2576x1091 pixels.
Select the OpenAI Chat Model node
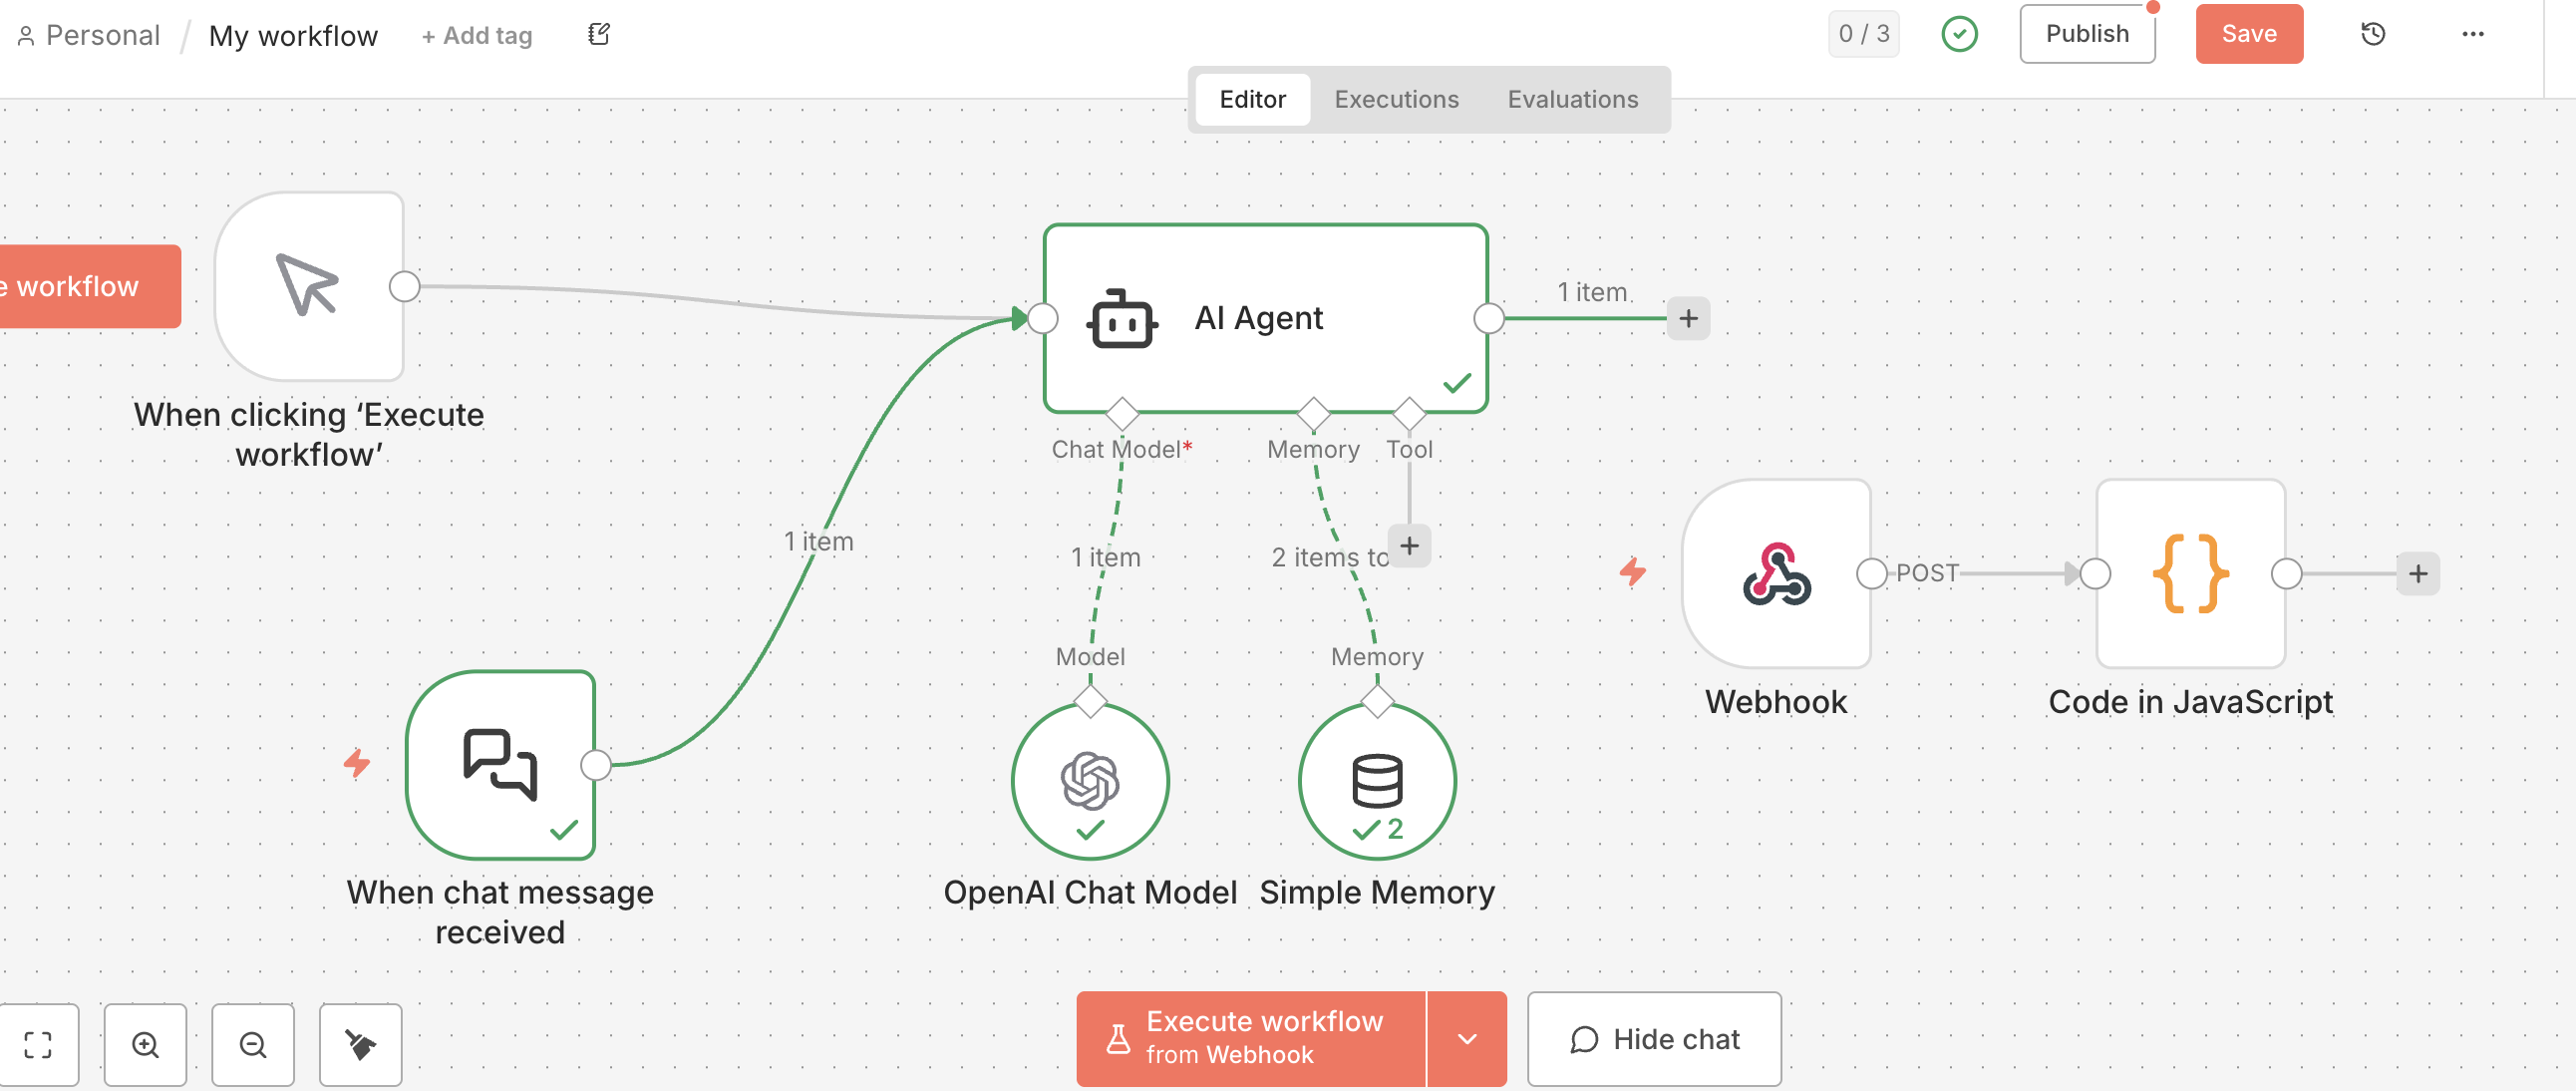(1090, 780)
